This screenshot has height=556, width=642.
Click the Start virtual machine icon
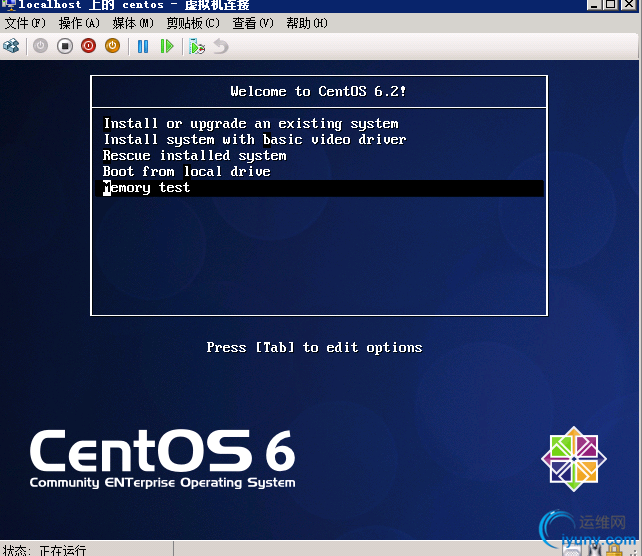pos(40,46)
